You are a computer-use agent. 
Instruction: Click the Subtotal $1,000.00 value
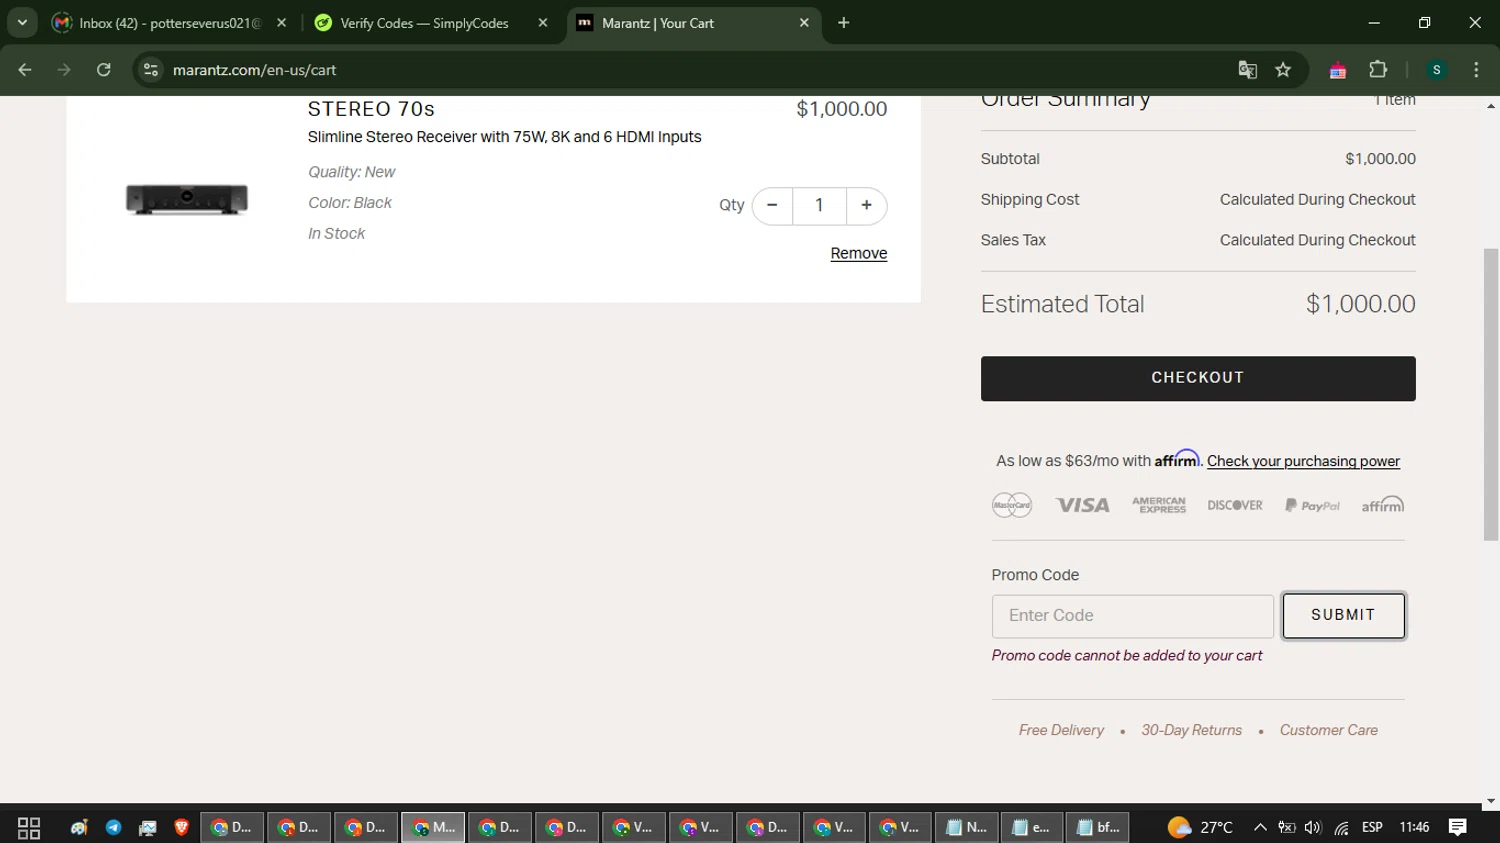tap(1380, 159)
